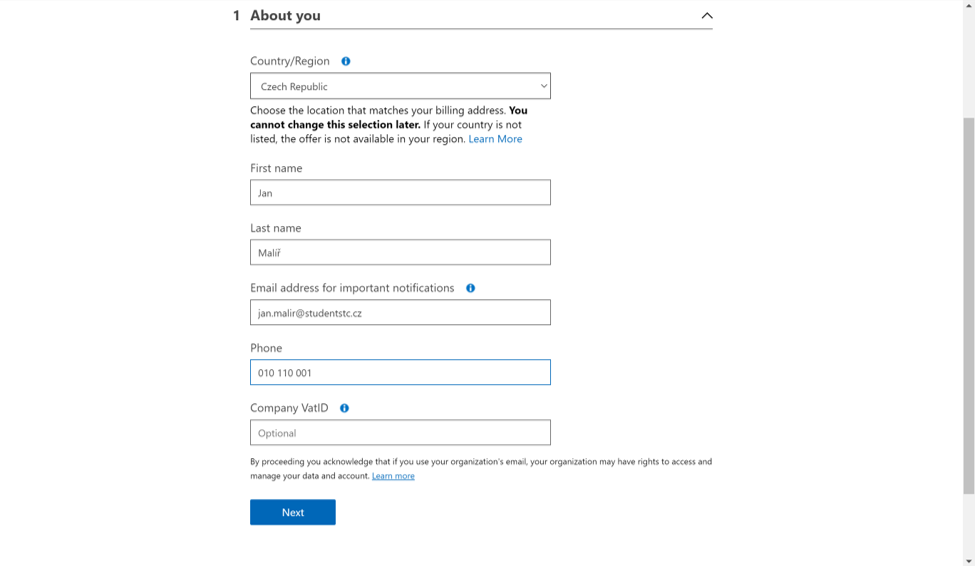This screenshot has width=975, height=566.
Task: Click the 'About you' heading text
Action: [x=285, y=16]
